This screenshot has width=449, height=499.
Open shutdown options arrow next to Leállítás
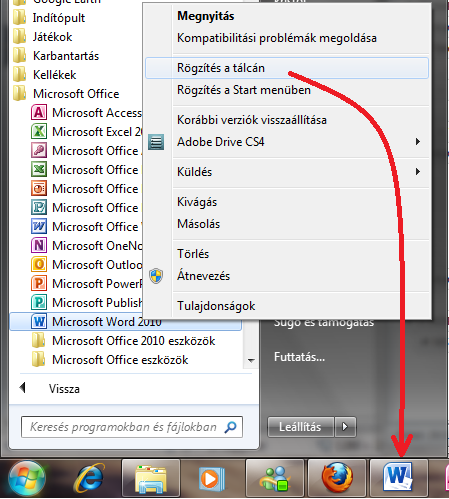(x=345, y=427)
